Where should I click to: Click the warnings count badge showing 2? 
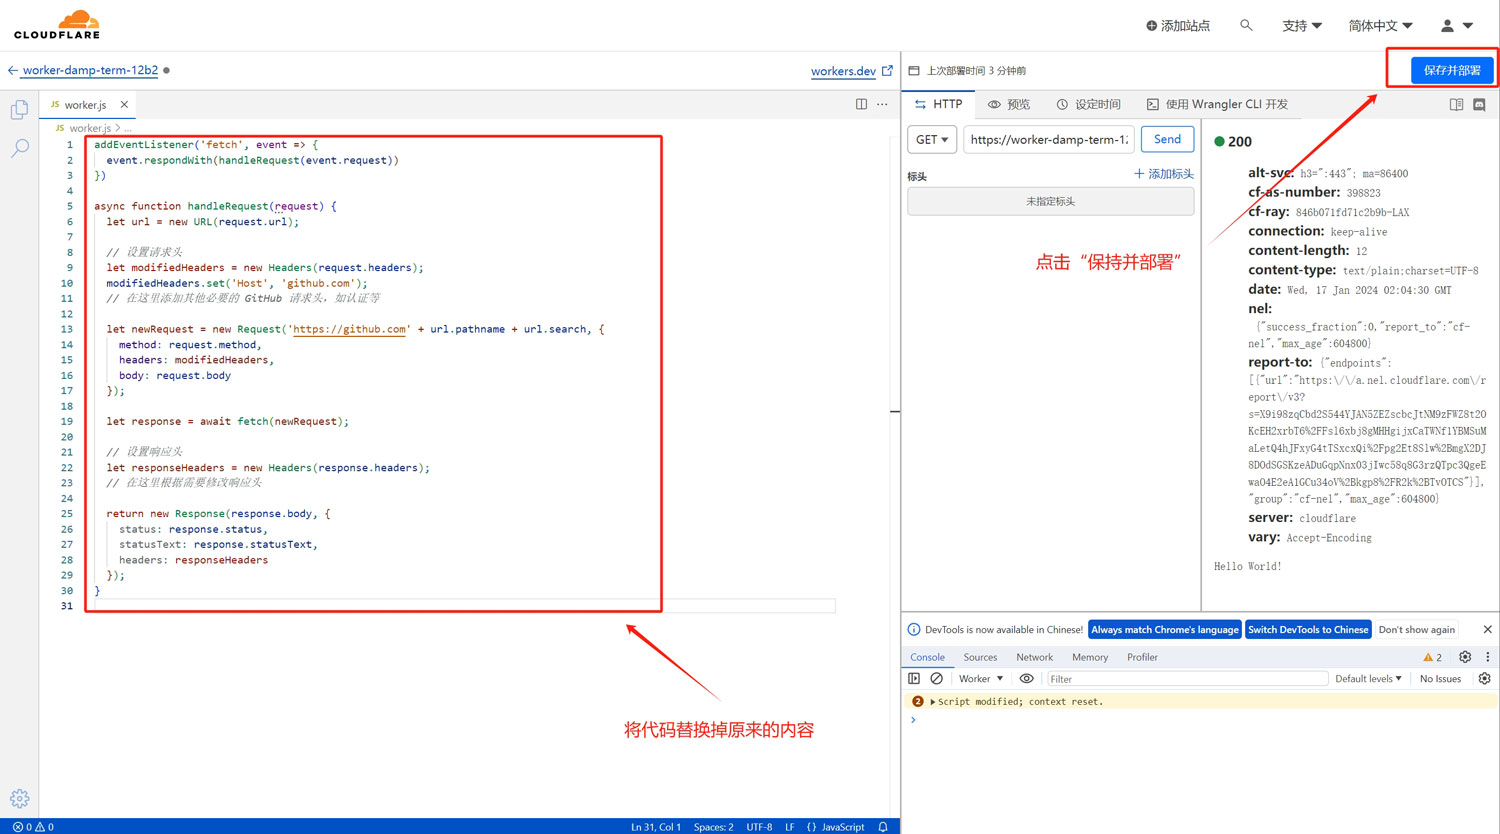(1432, 657)
